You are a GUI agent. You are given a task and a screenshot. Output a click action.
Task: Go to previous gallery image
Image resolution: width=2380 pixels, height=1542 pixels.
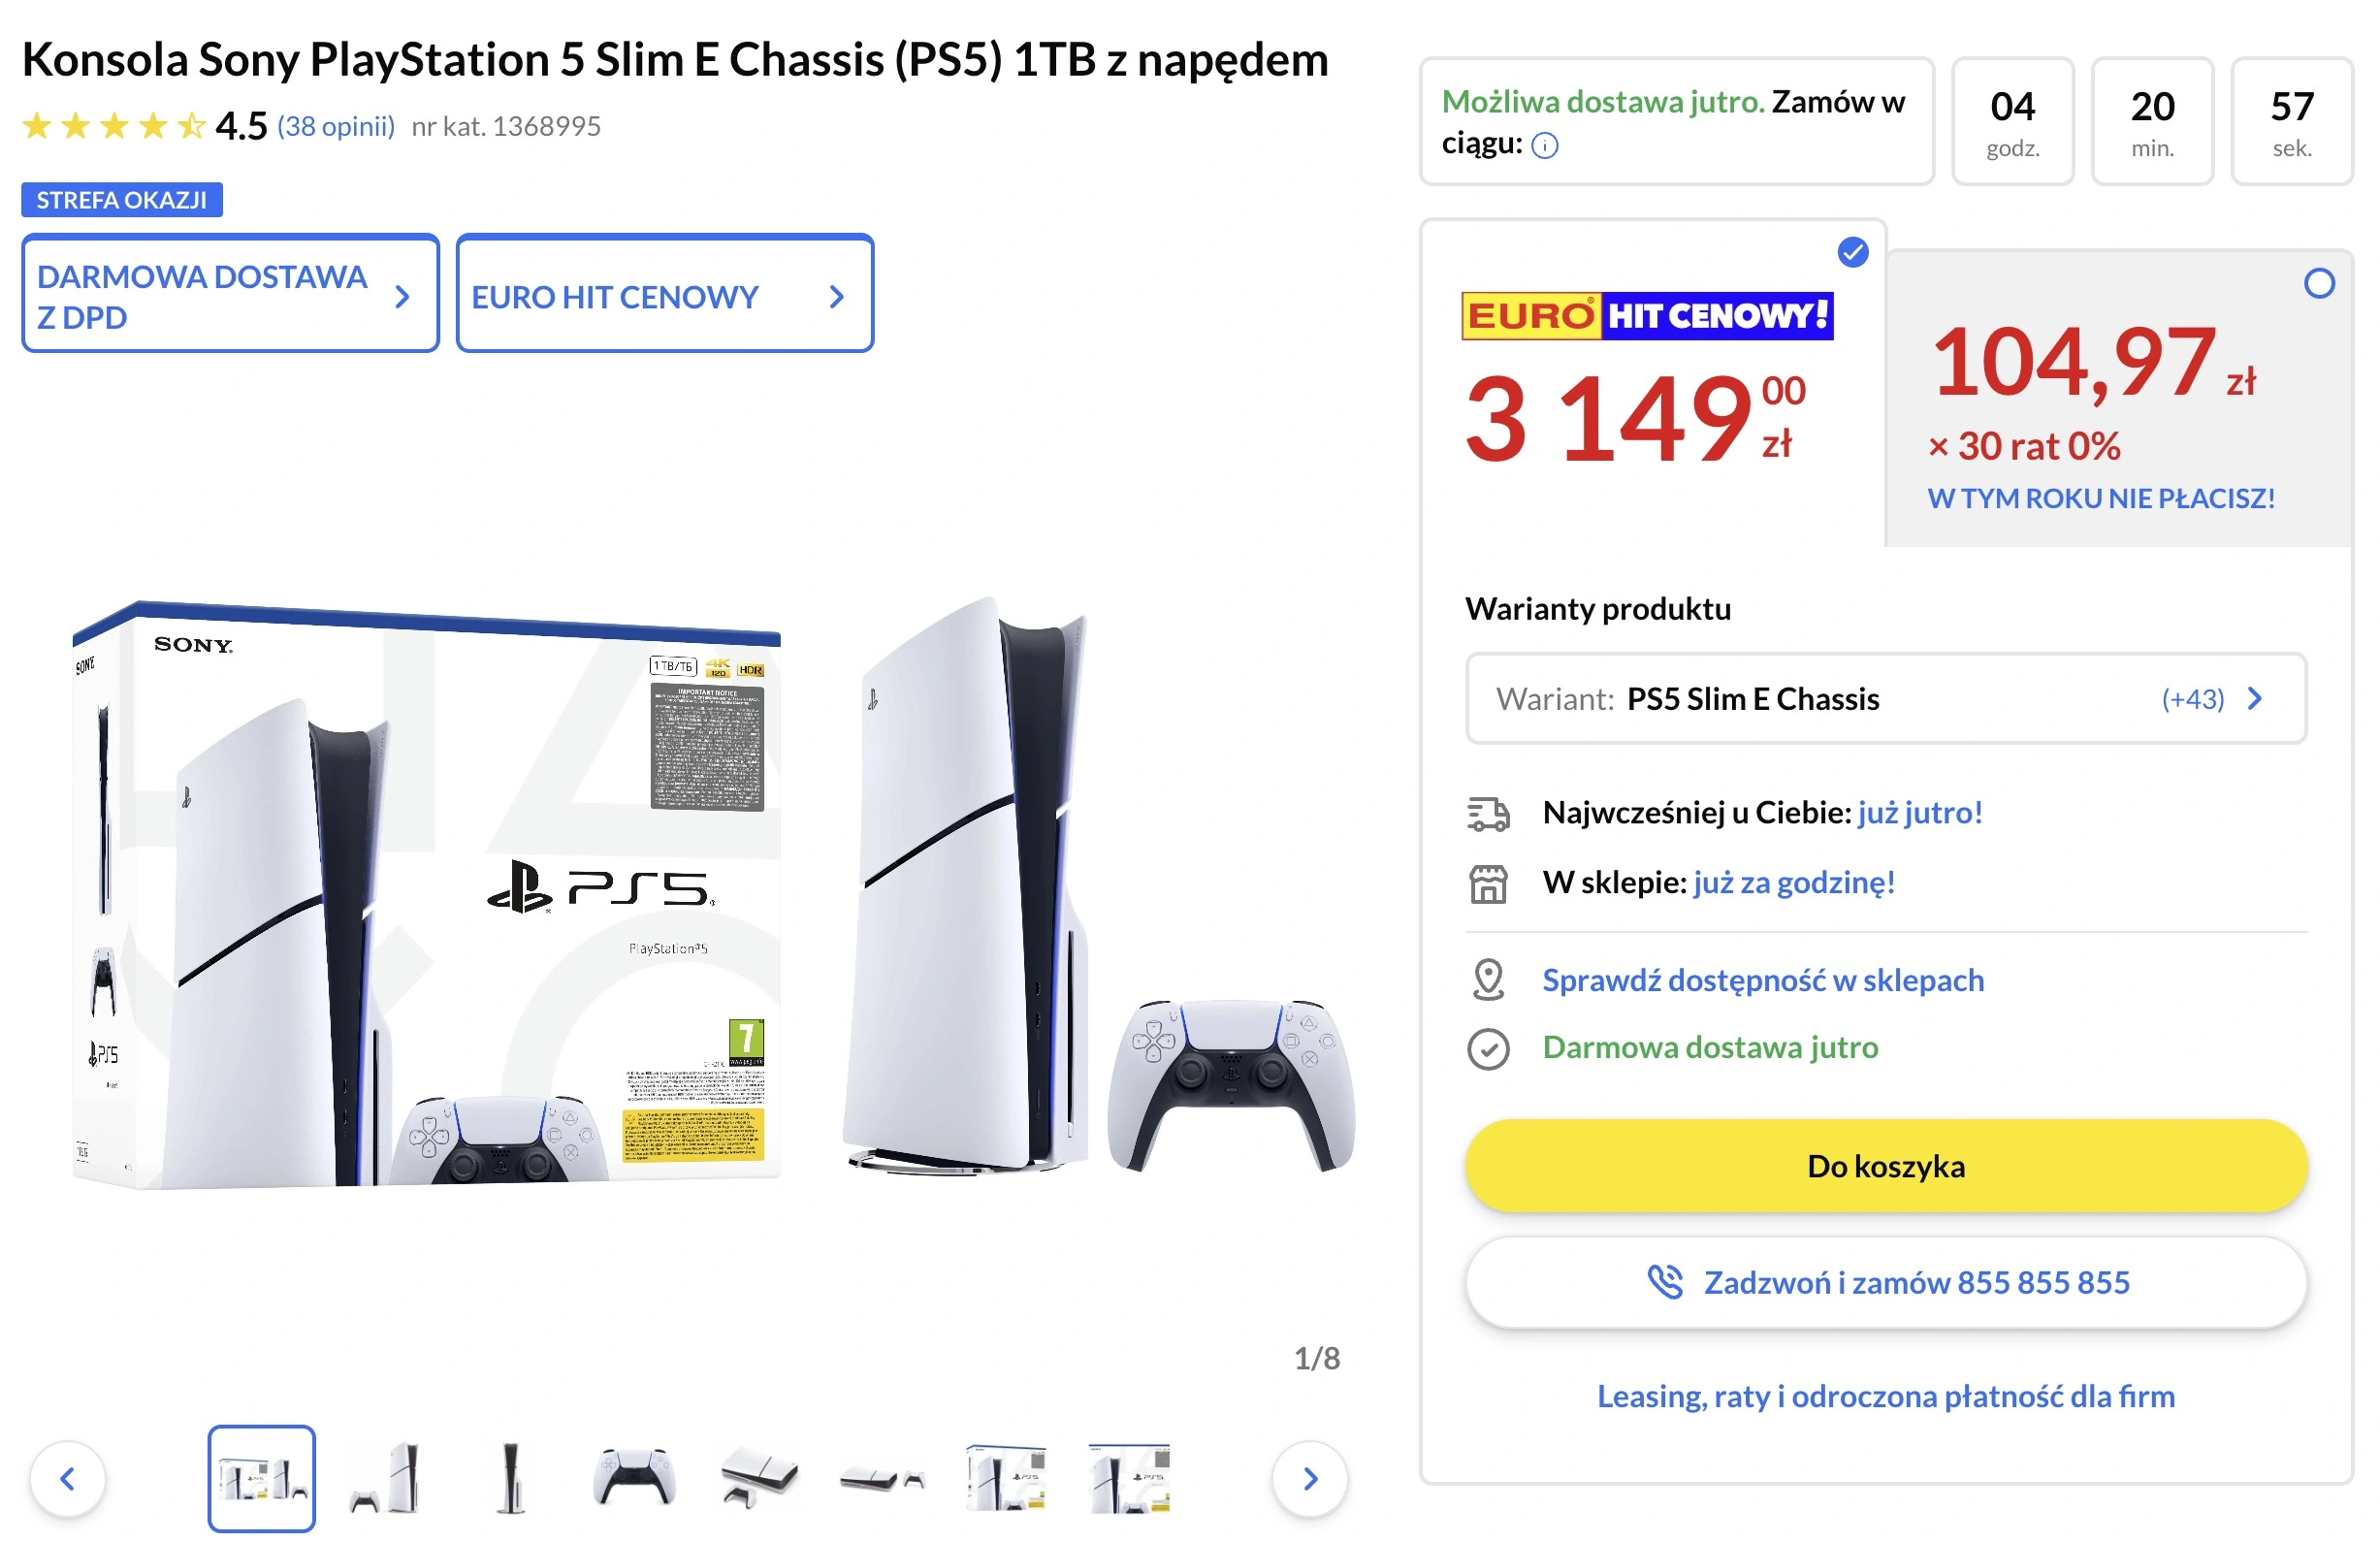(68, 1478)
